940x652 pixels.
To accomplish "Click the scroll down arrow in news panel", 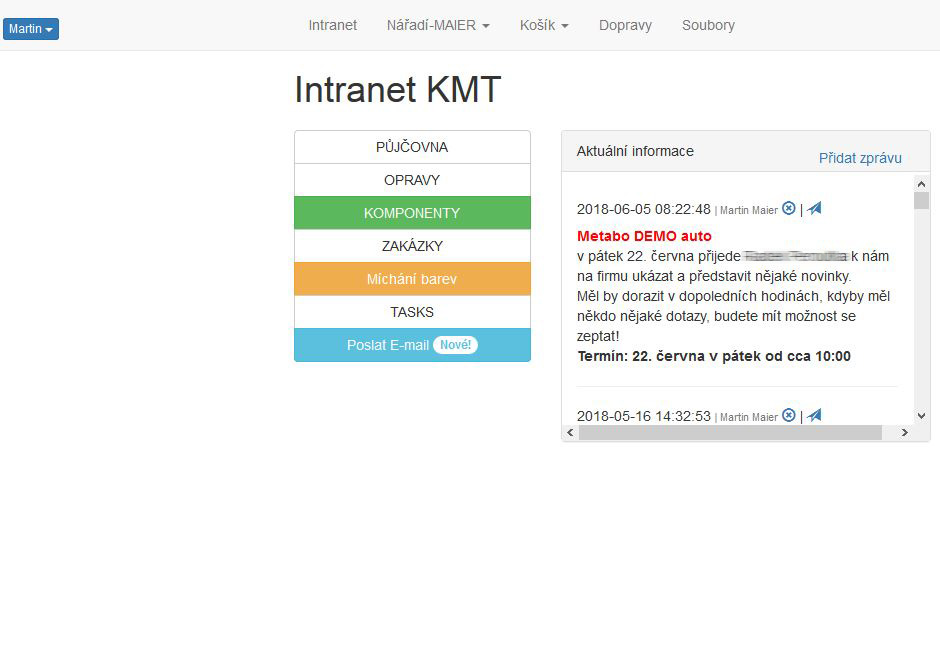I will (921, 416).
